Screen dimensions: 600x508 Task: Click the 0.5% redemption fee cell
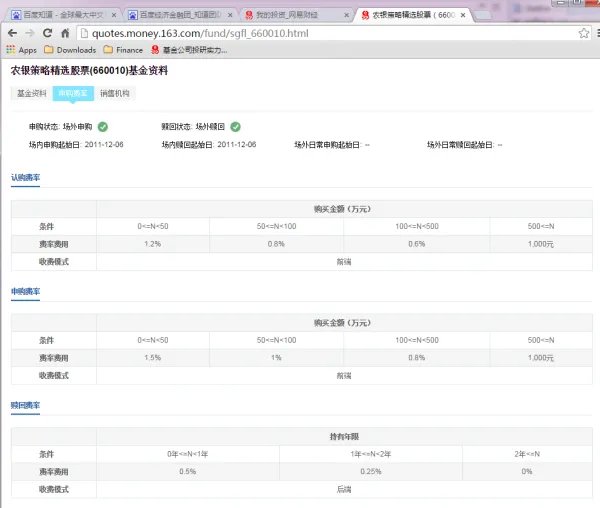tap(188, 472)
